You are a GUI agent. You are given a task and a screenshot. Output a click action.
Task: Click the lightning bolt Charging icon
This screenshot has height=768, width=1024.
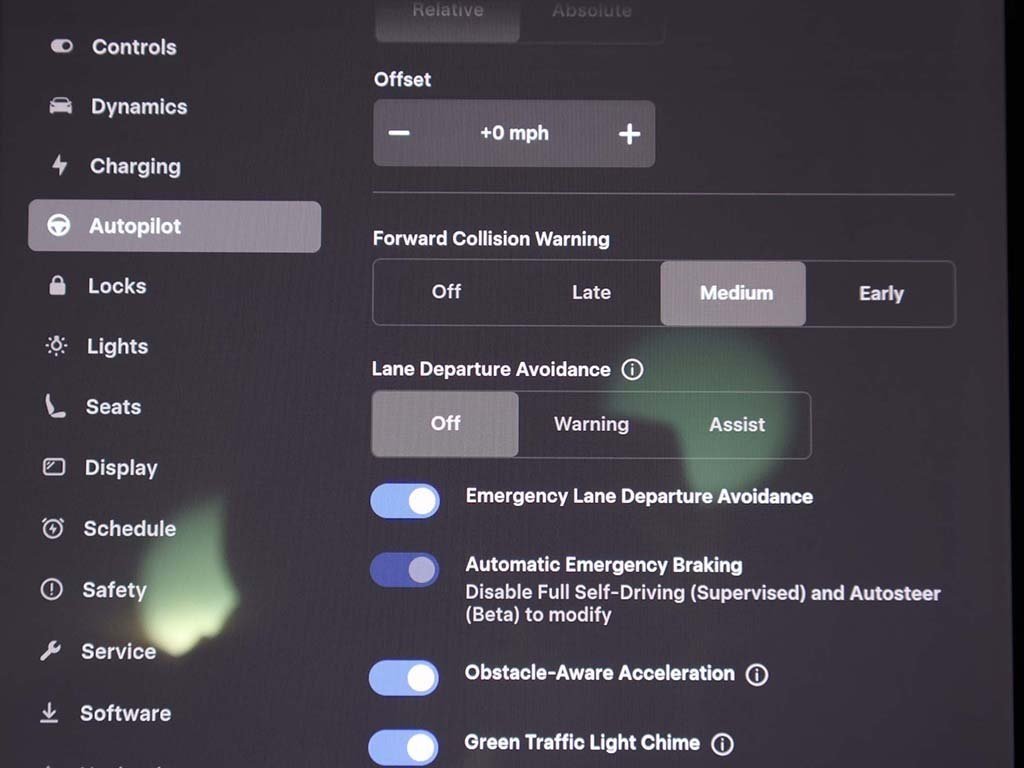60,166
